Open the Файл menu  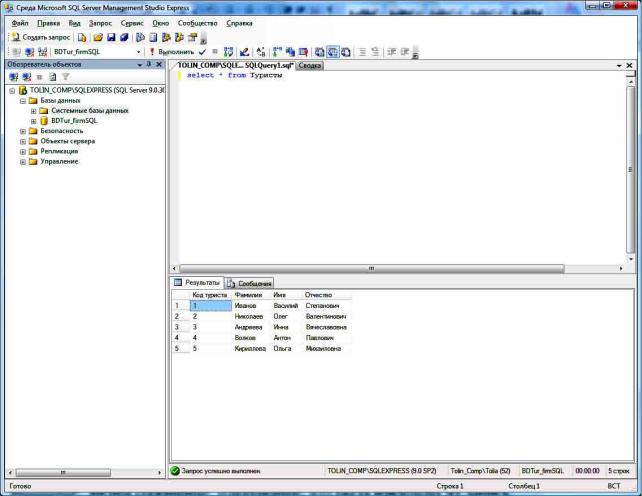(20, 23)
